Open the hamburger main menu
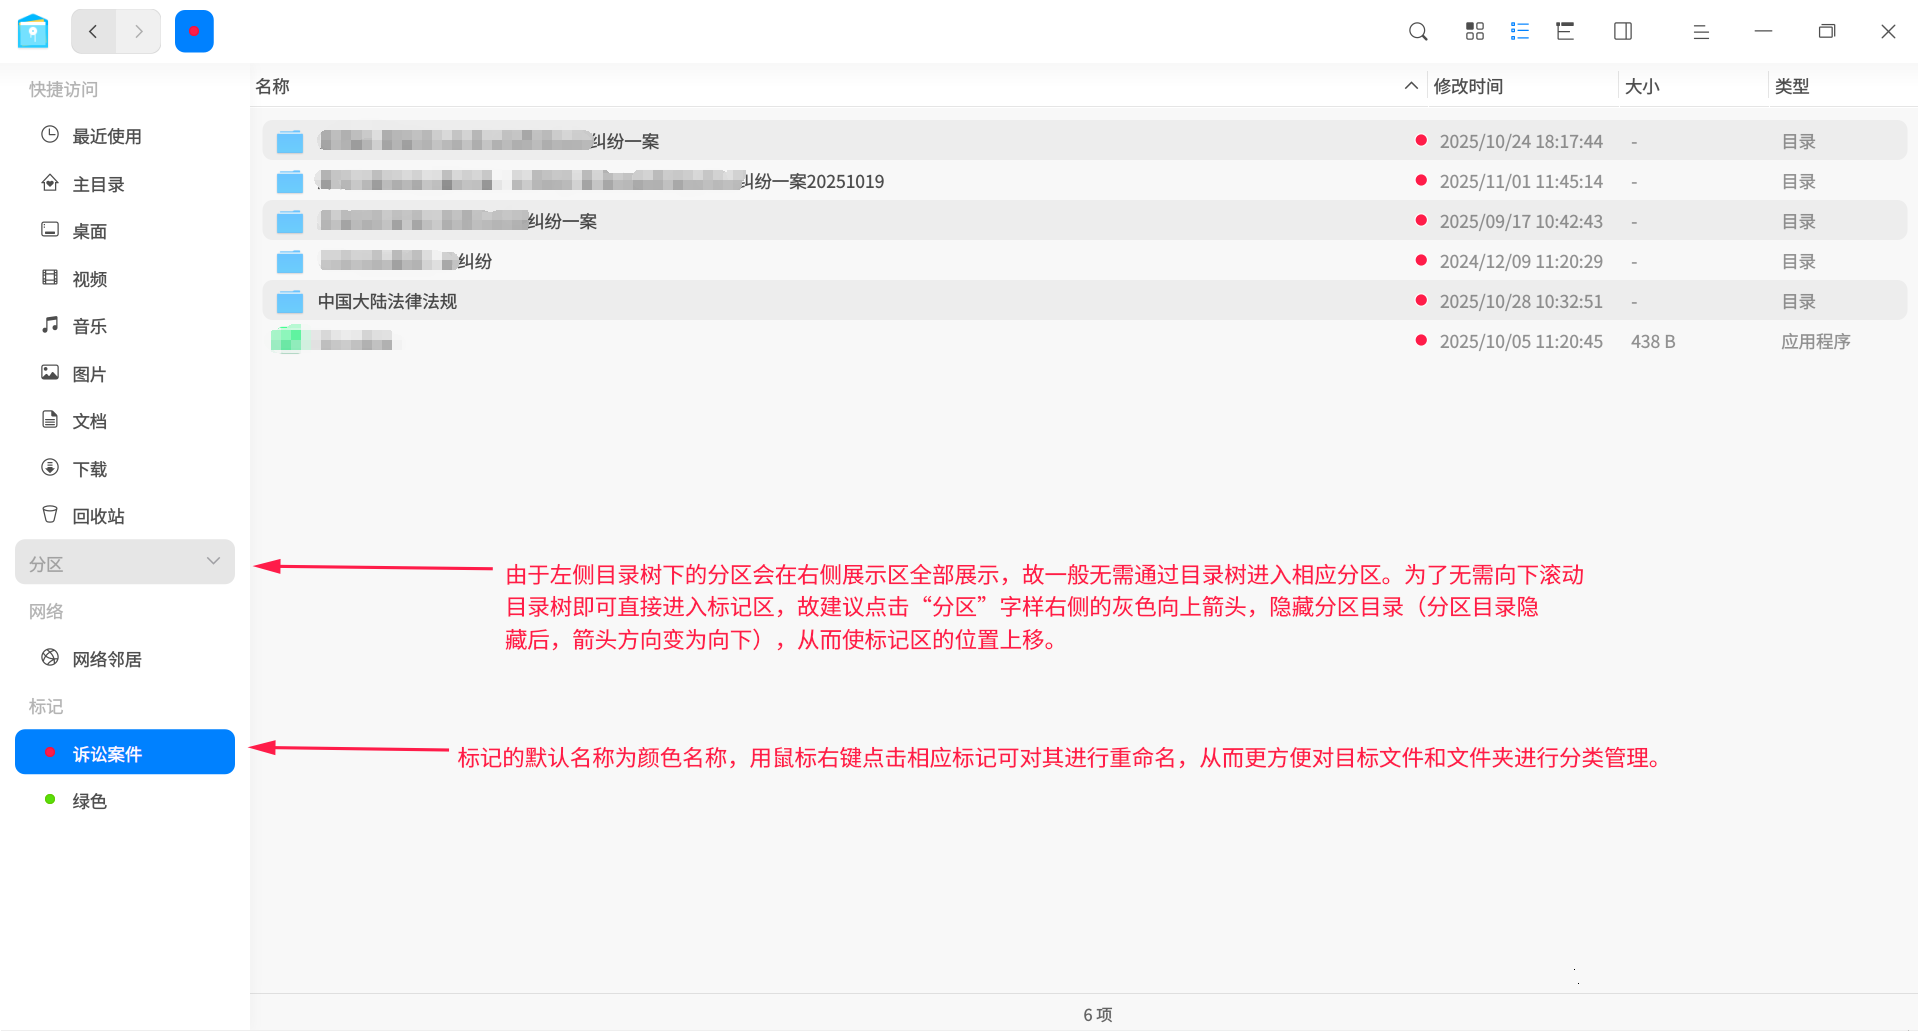 [1701, 32]
